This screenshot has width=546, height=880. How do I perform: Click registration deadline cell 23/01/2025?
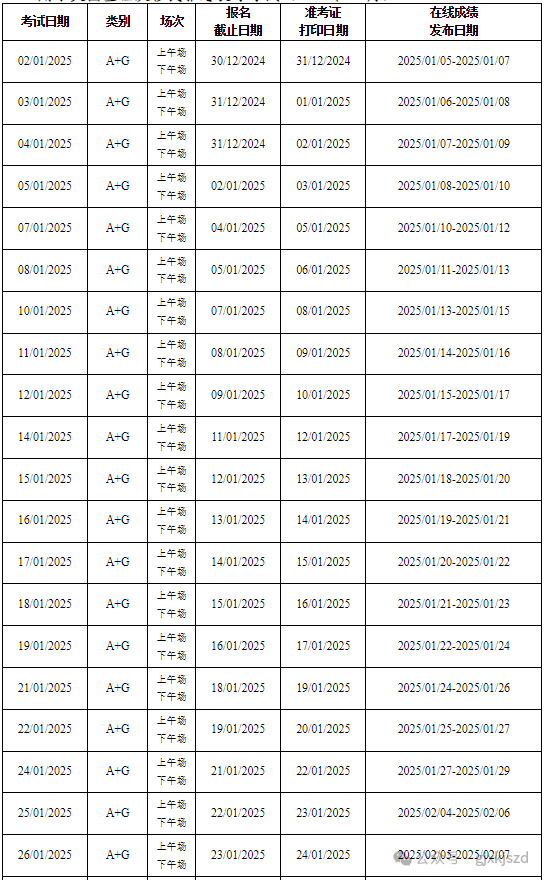tap(238, 855)
